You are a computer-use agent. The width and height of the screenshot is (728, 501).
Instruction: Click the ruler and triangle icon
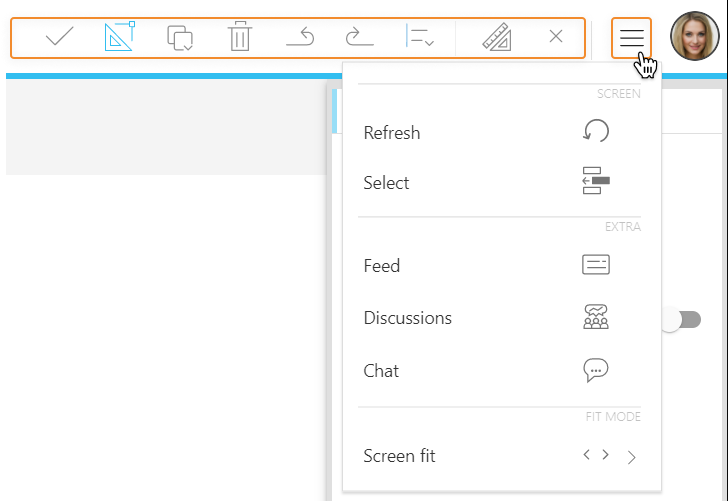coord(497,38)
